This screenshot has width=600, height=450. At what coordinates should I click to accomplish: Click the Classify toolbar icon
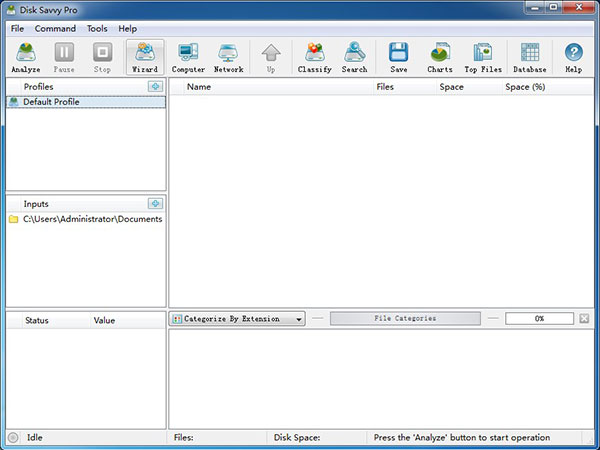pos(314,58)
